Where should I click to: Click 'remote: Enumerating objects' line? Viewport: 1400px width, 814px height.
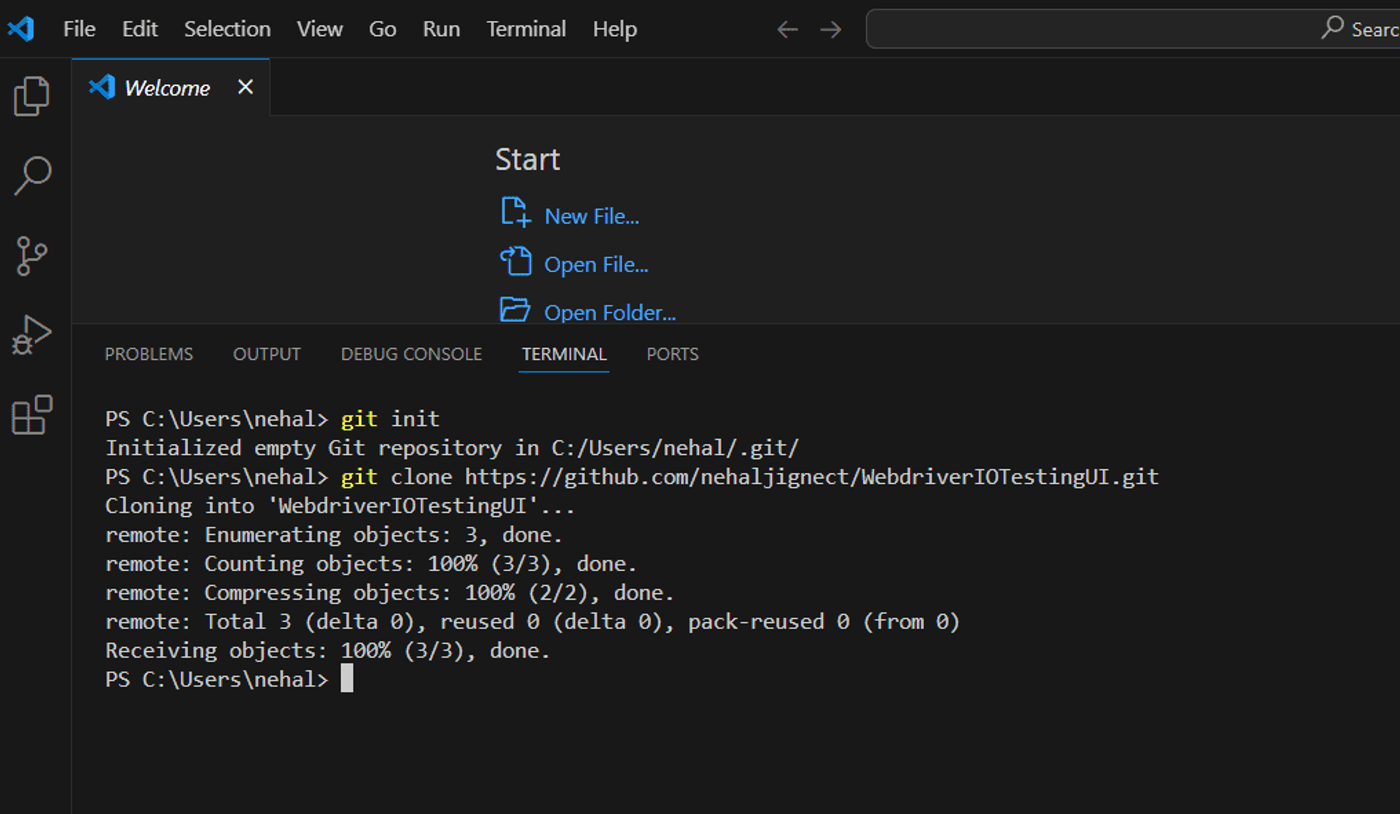point(334,535)
